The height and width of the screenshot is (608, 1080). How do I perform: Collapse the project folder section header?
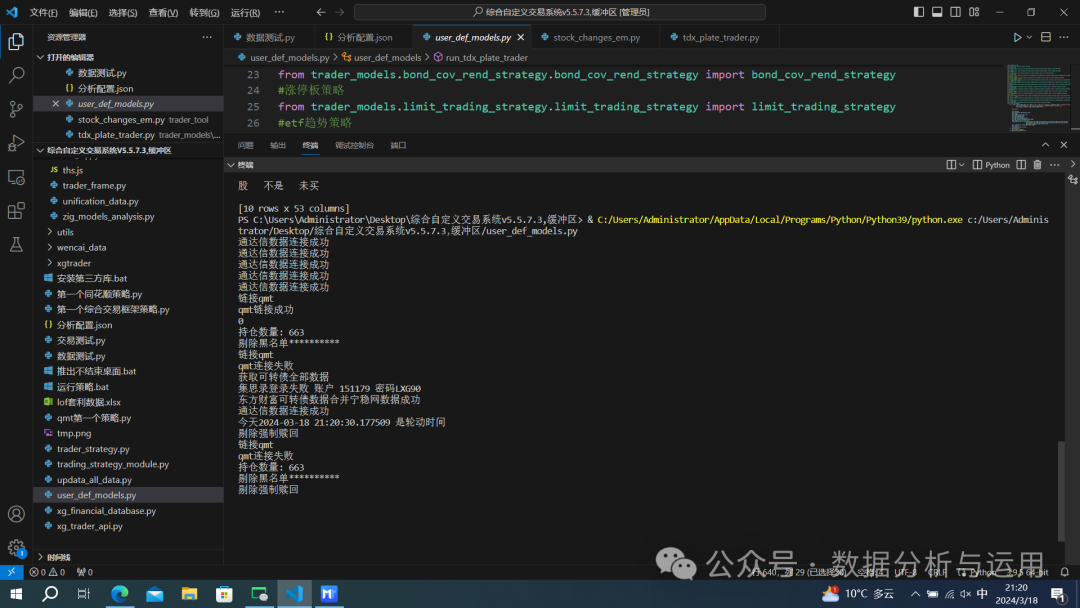(x=128, y=150)
